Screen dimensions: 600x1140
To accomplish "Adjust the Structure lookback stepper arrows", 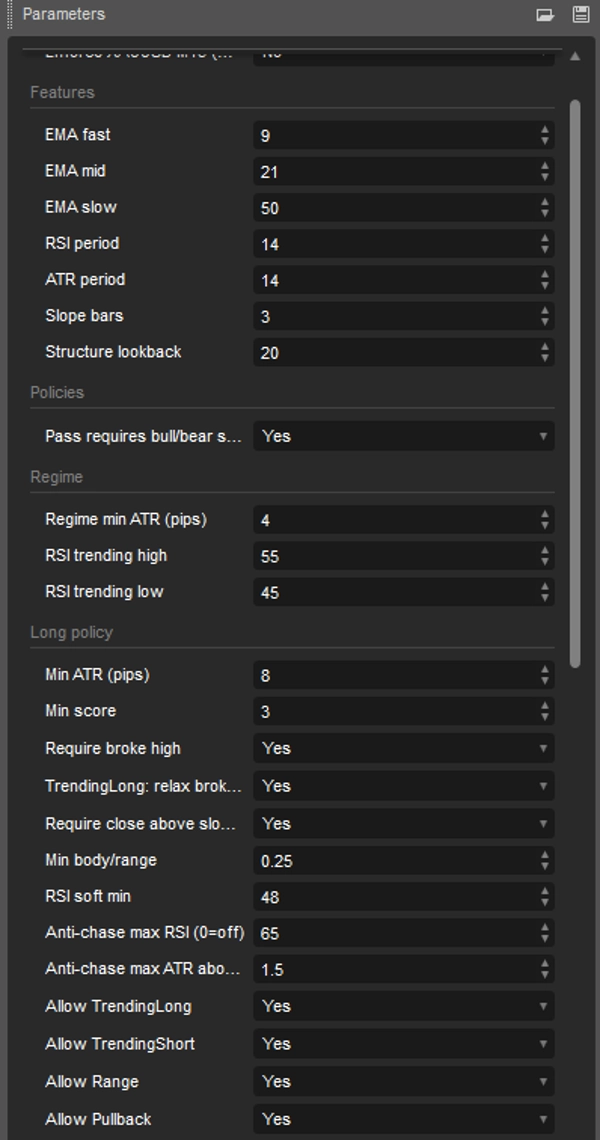I will [545, 353].
